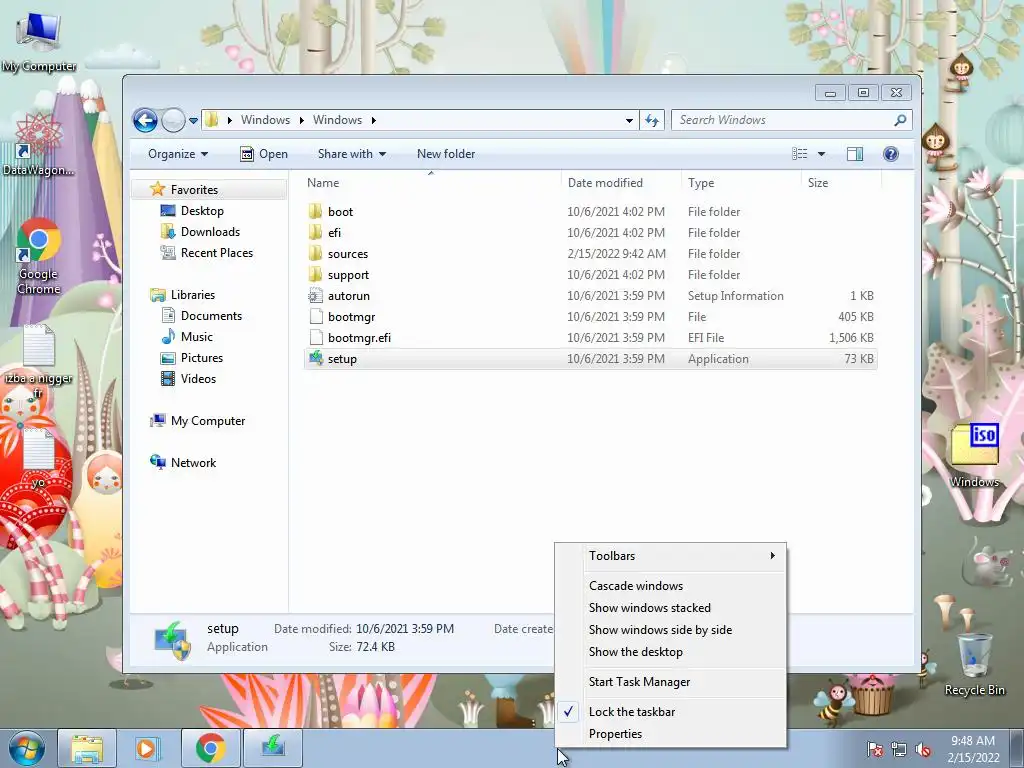Open Windows Explorer from taskbar
The image size is (1024, 768).
[x=87, y=748]
